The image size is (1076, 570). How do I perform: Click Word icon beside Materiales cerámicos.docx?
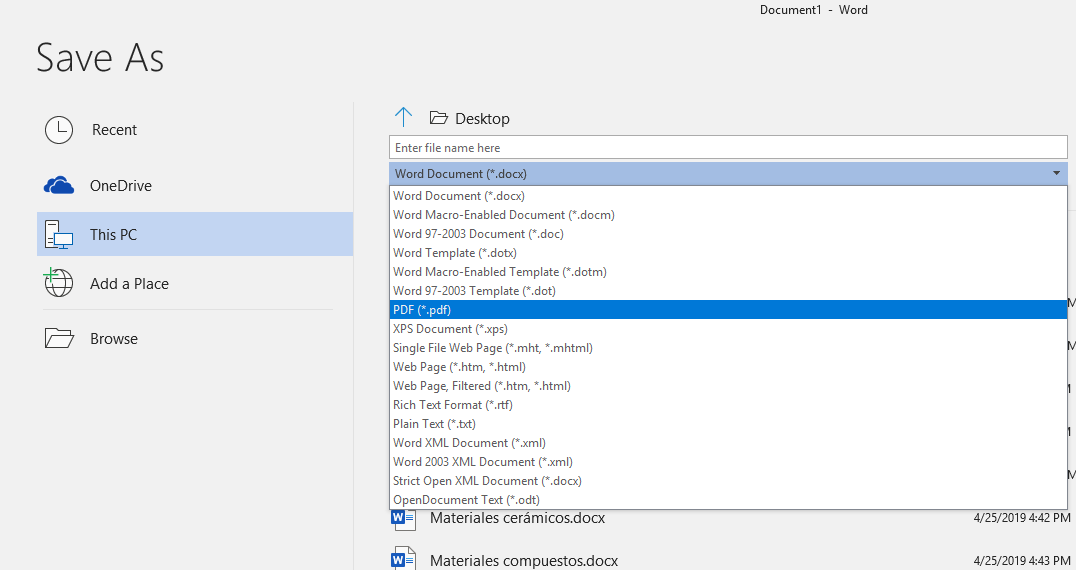click(x=404, y=519)
